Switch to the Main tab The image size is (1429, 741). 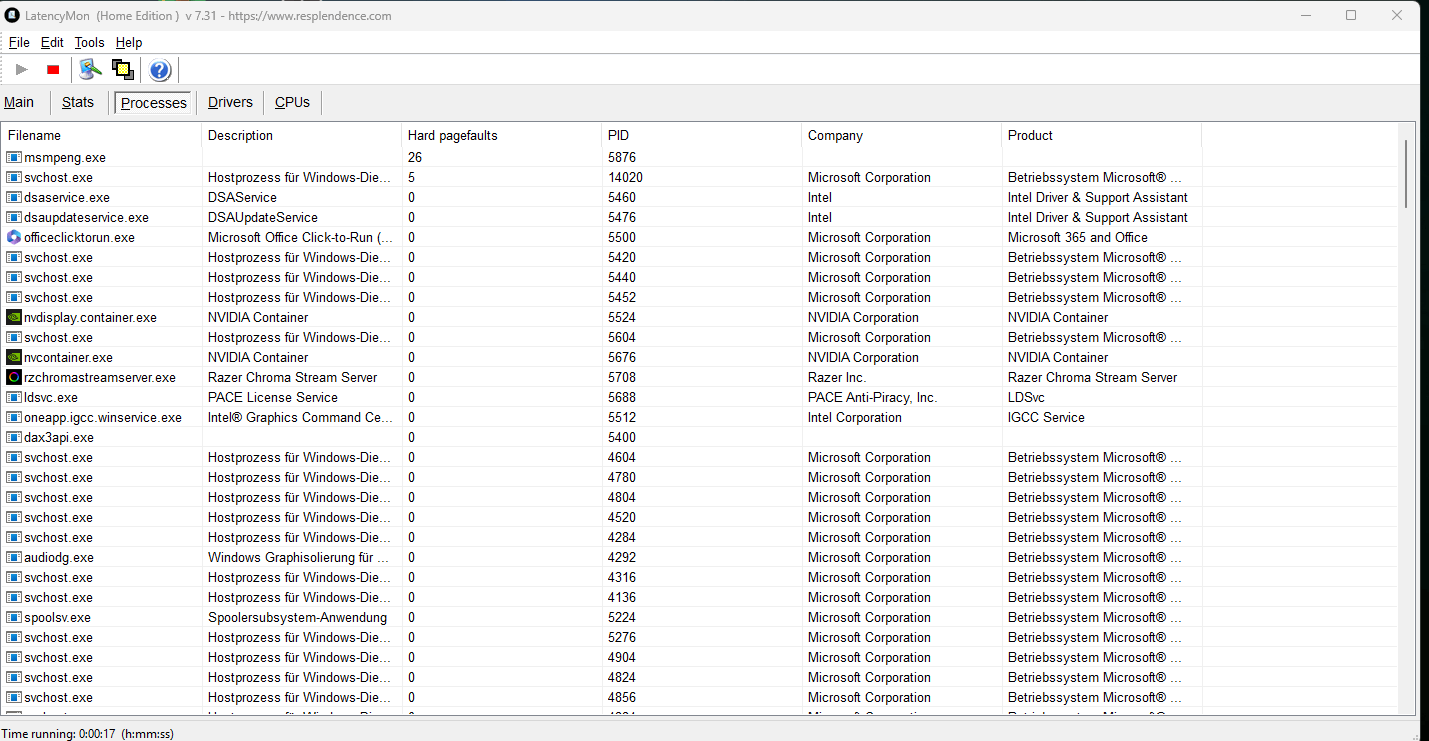tap(19, 102)
